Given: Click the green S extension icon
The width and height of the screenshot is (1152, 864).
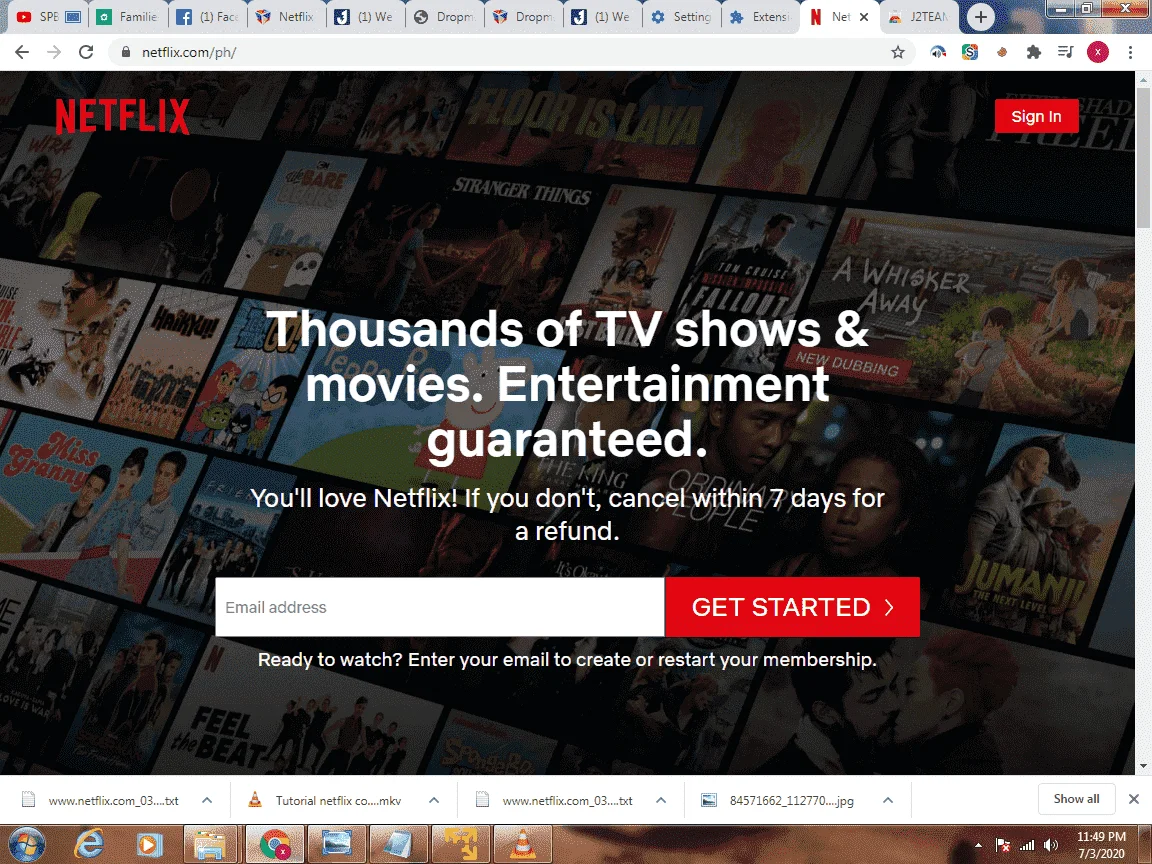Looking at the screenshot, I should (x=970, y=52).
